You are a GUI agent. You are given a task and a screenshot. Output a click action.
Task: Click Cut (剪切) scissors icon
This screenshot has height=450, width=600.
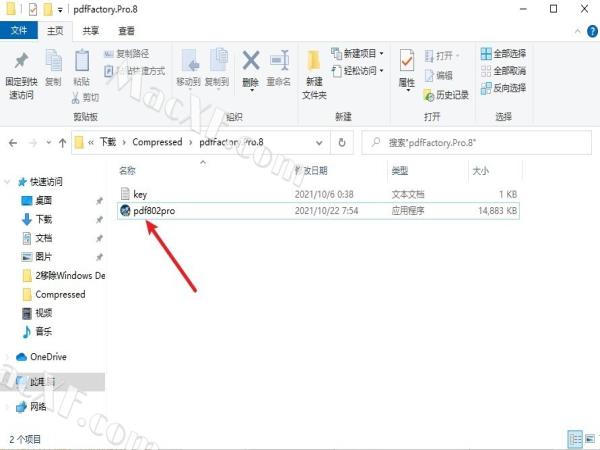(x=75, y=98)
